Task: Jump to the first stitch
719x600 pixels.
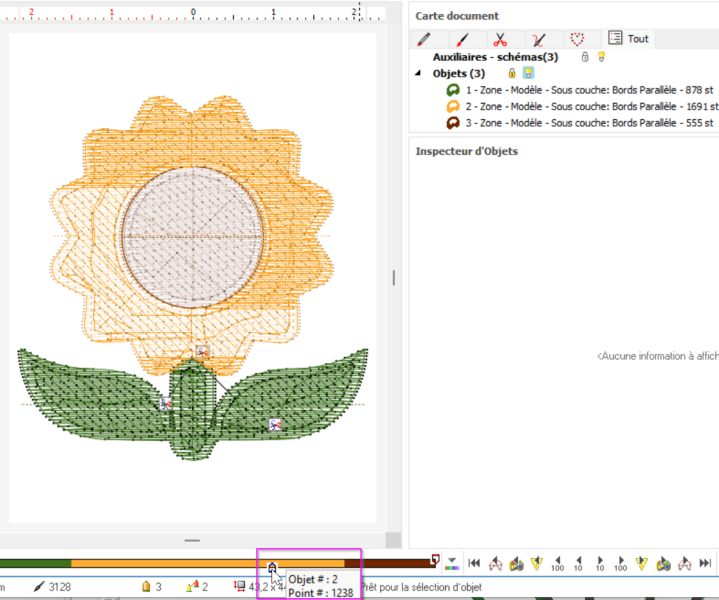Action: tap(474, 563)
